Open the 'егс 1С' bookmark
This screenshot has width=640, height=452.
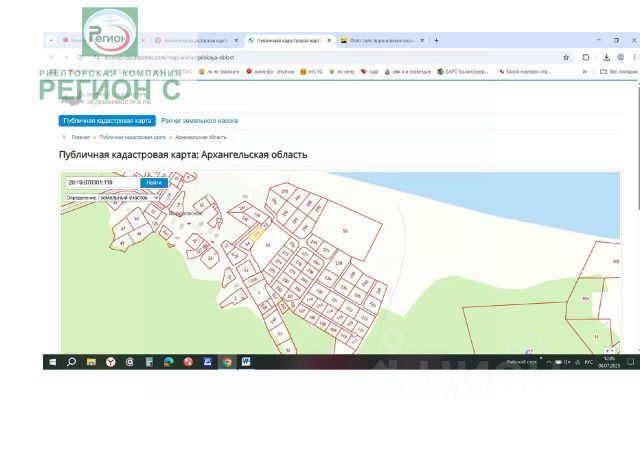[x=311, y=71]
